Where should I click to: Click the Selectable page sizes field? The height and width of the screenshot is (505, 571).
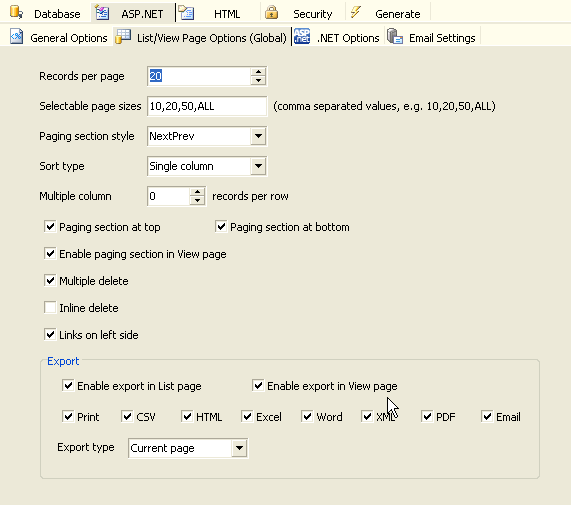pyautogui.click(x=207, y=106)
